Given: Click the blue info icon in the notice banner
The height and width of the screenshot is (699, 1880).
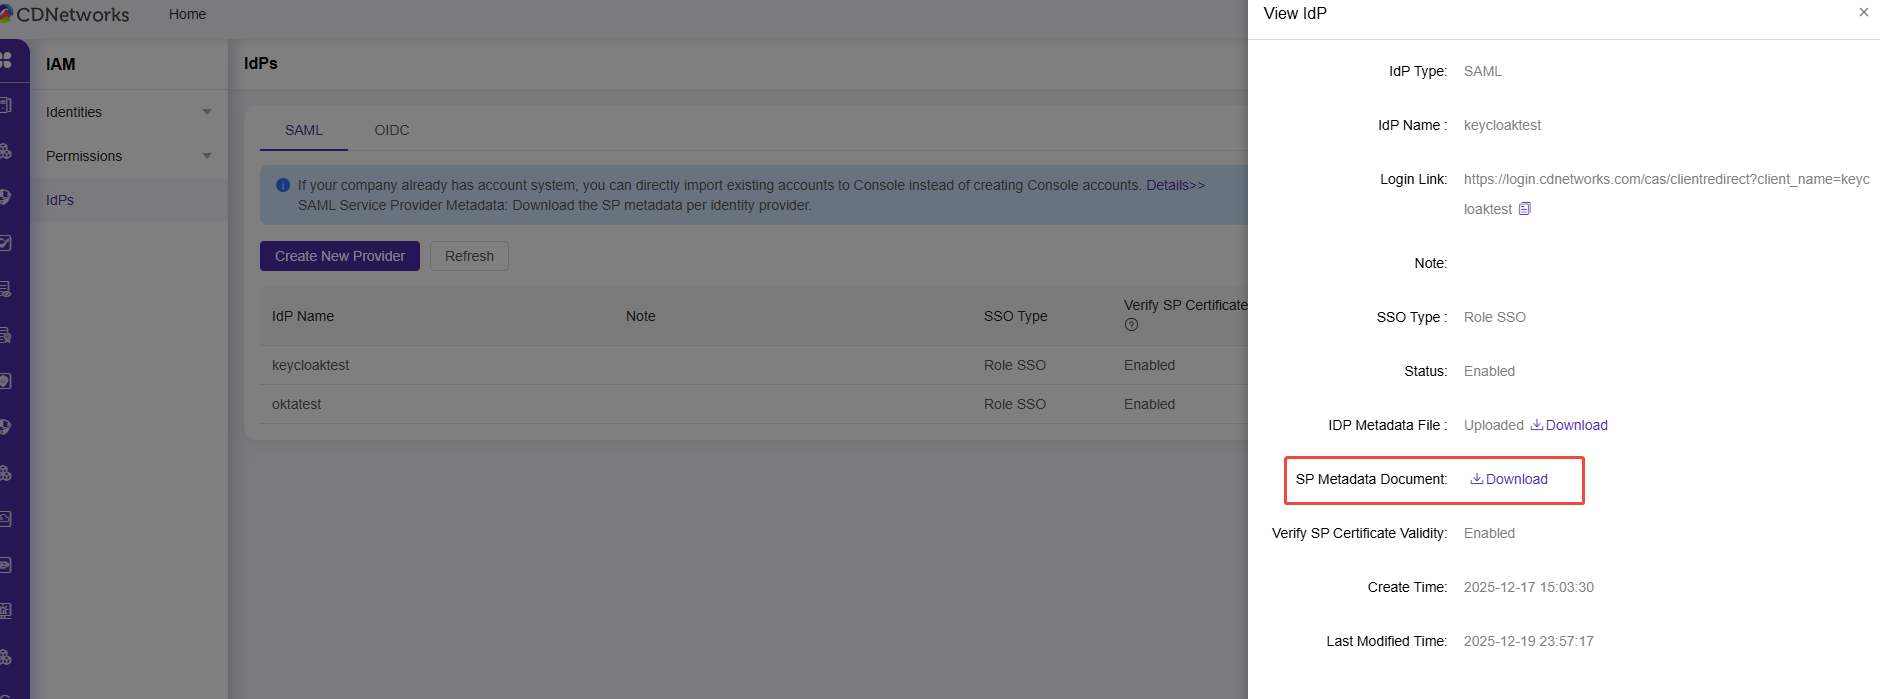Looking at the screenshot, I should 283,185.
